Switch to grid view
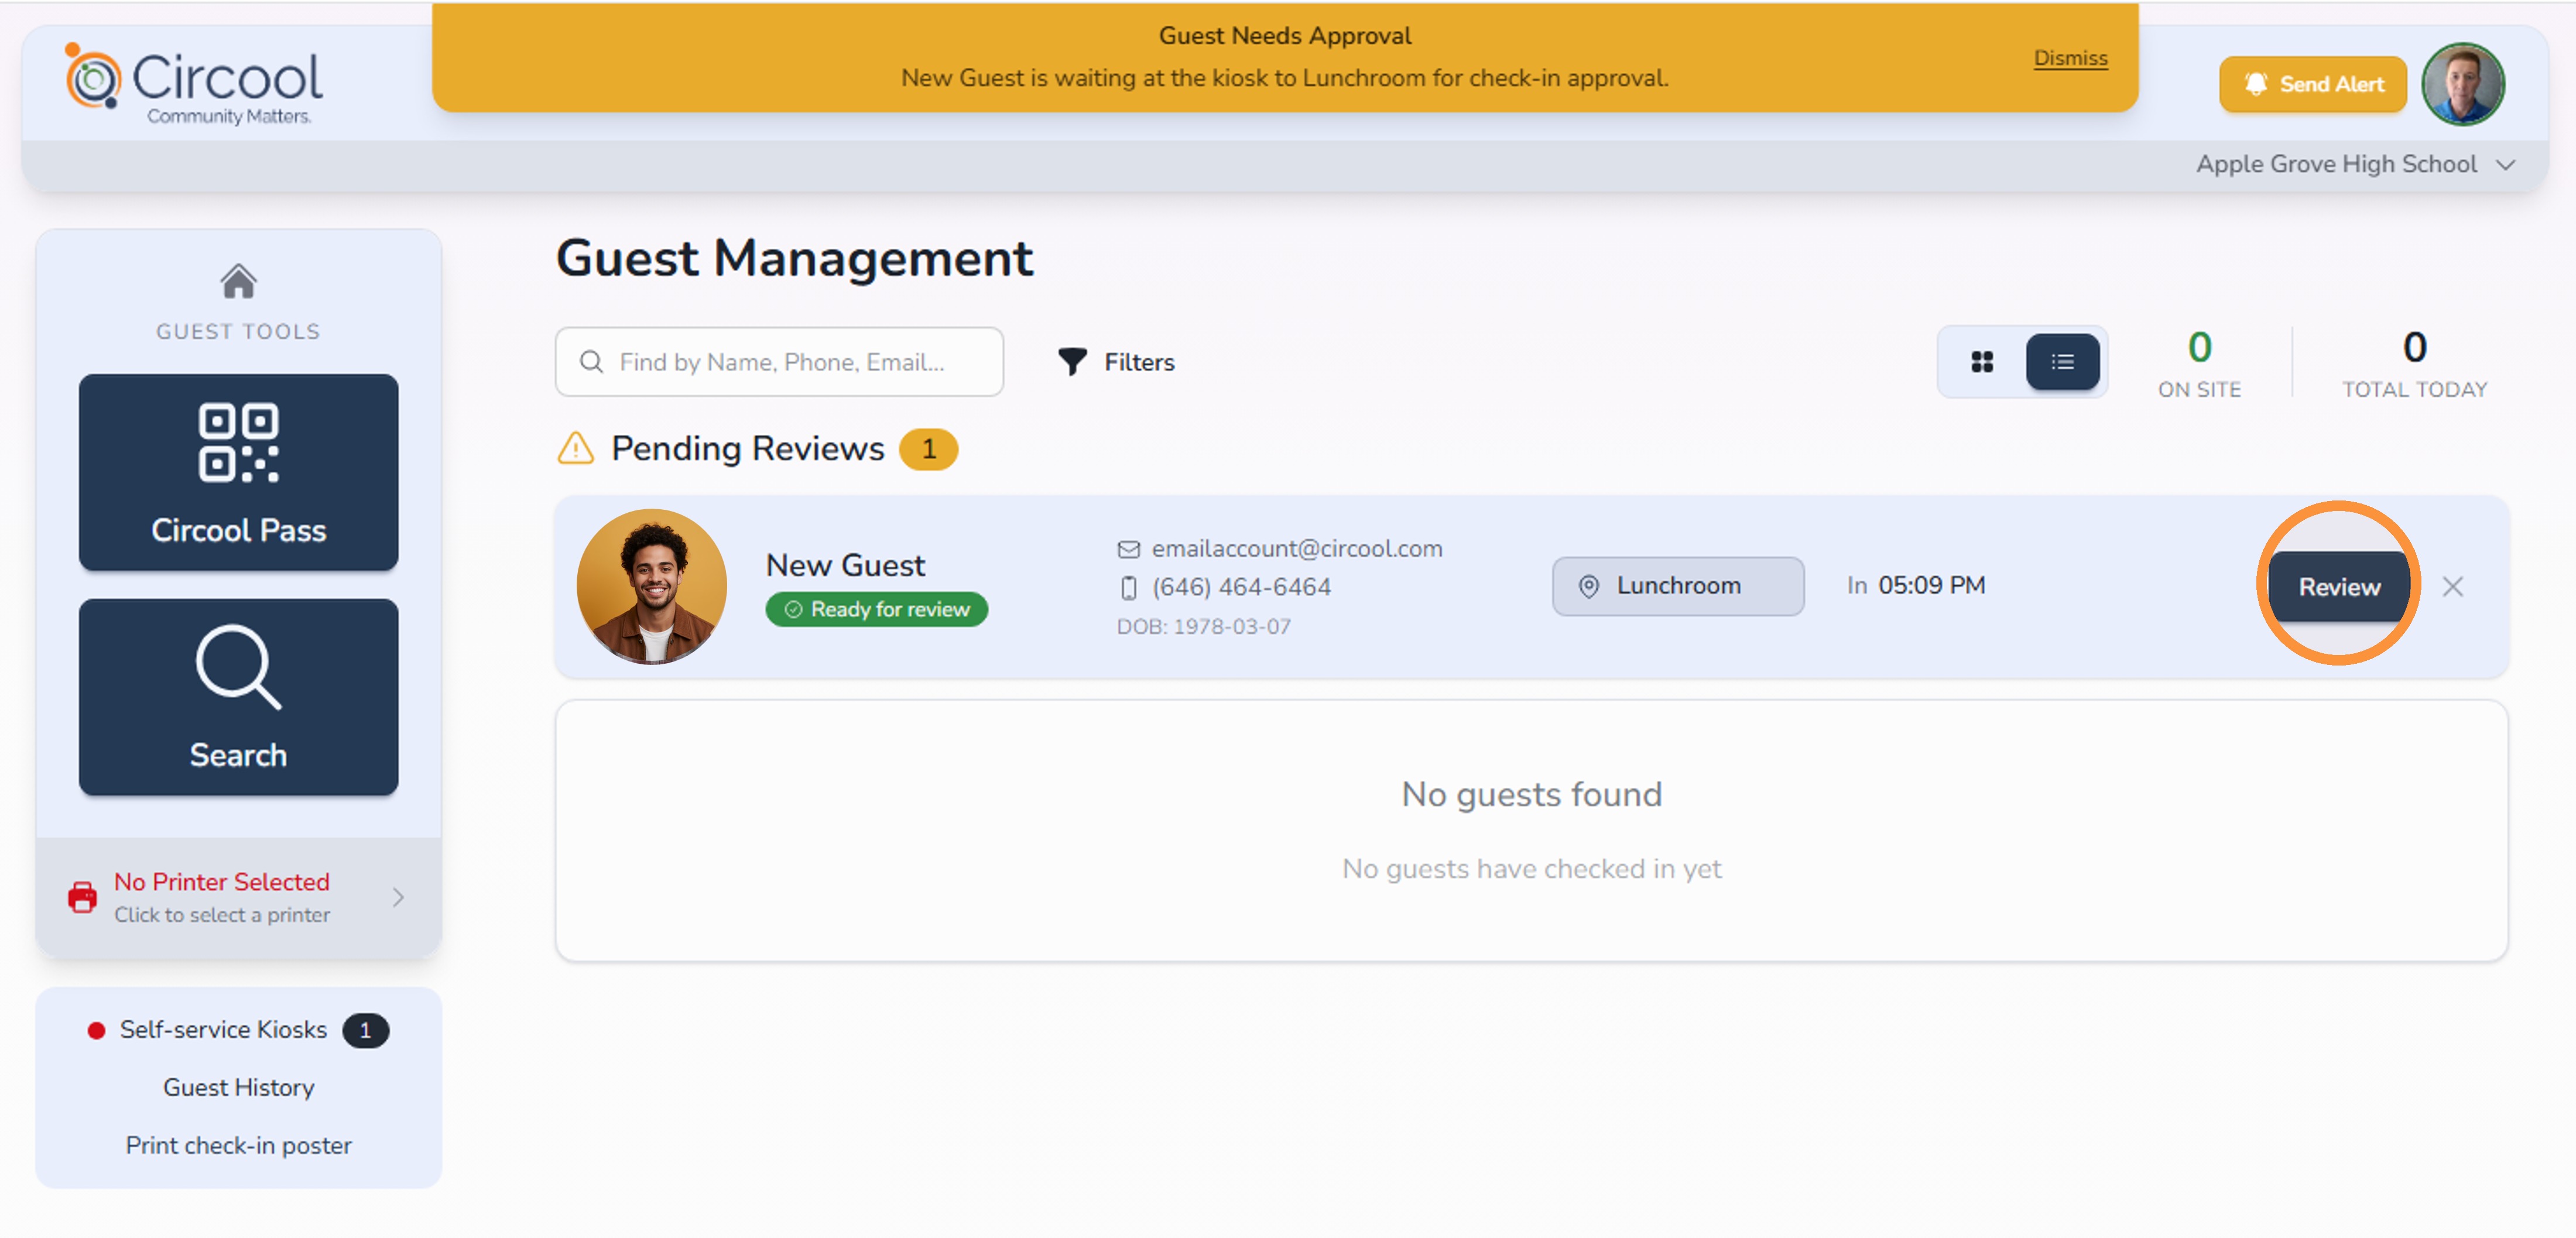 tap(1982, 361)
